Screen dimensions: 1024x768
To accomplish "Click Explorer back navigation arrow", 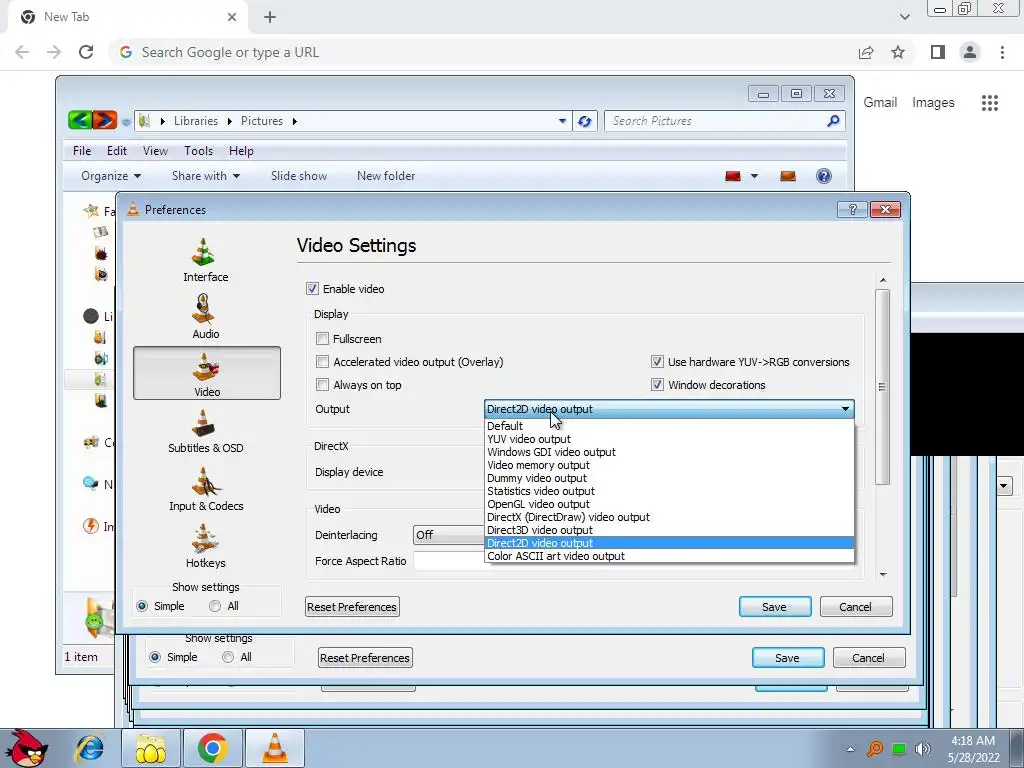I will pos(80,120).
